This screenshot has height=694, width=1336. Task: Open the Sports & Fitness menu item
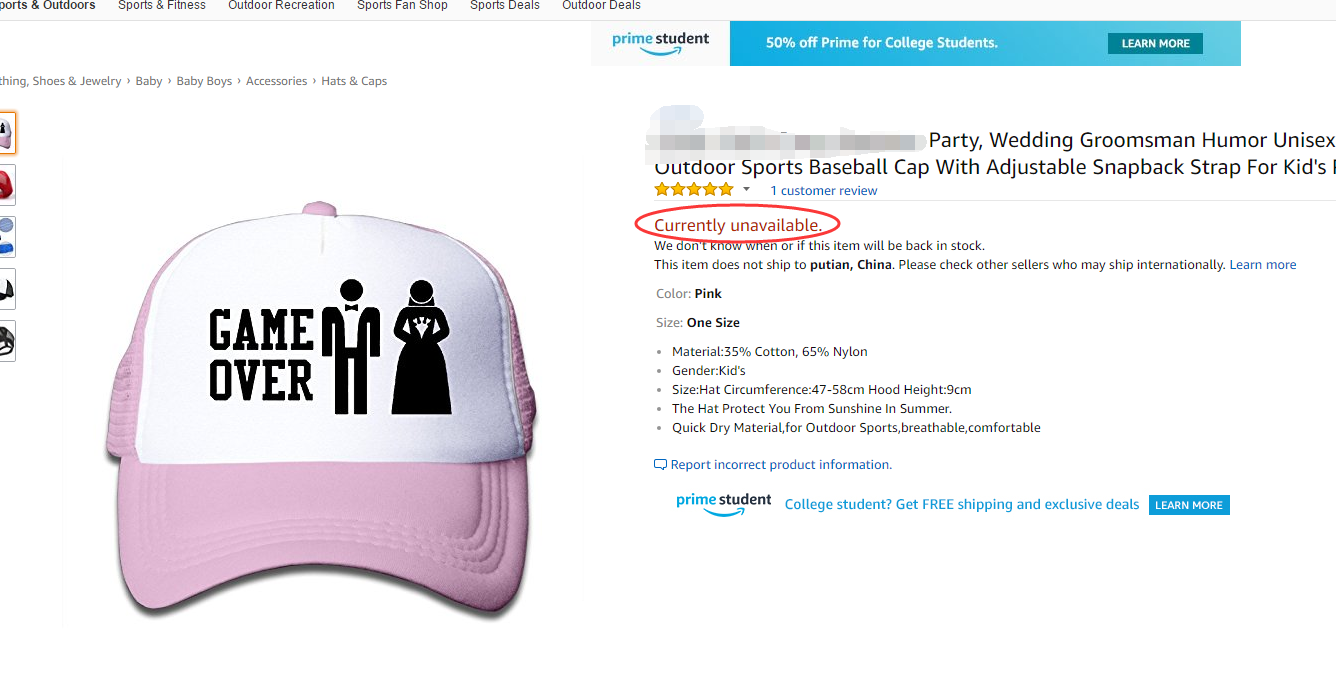point(162,6)
